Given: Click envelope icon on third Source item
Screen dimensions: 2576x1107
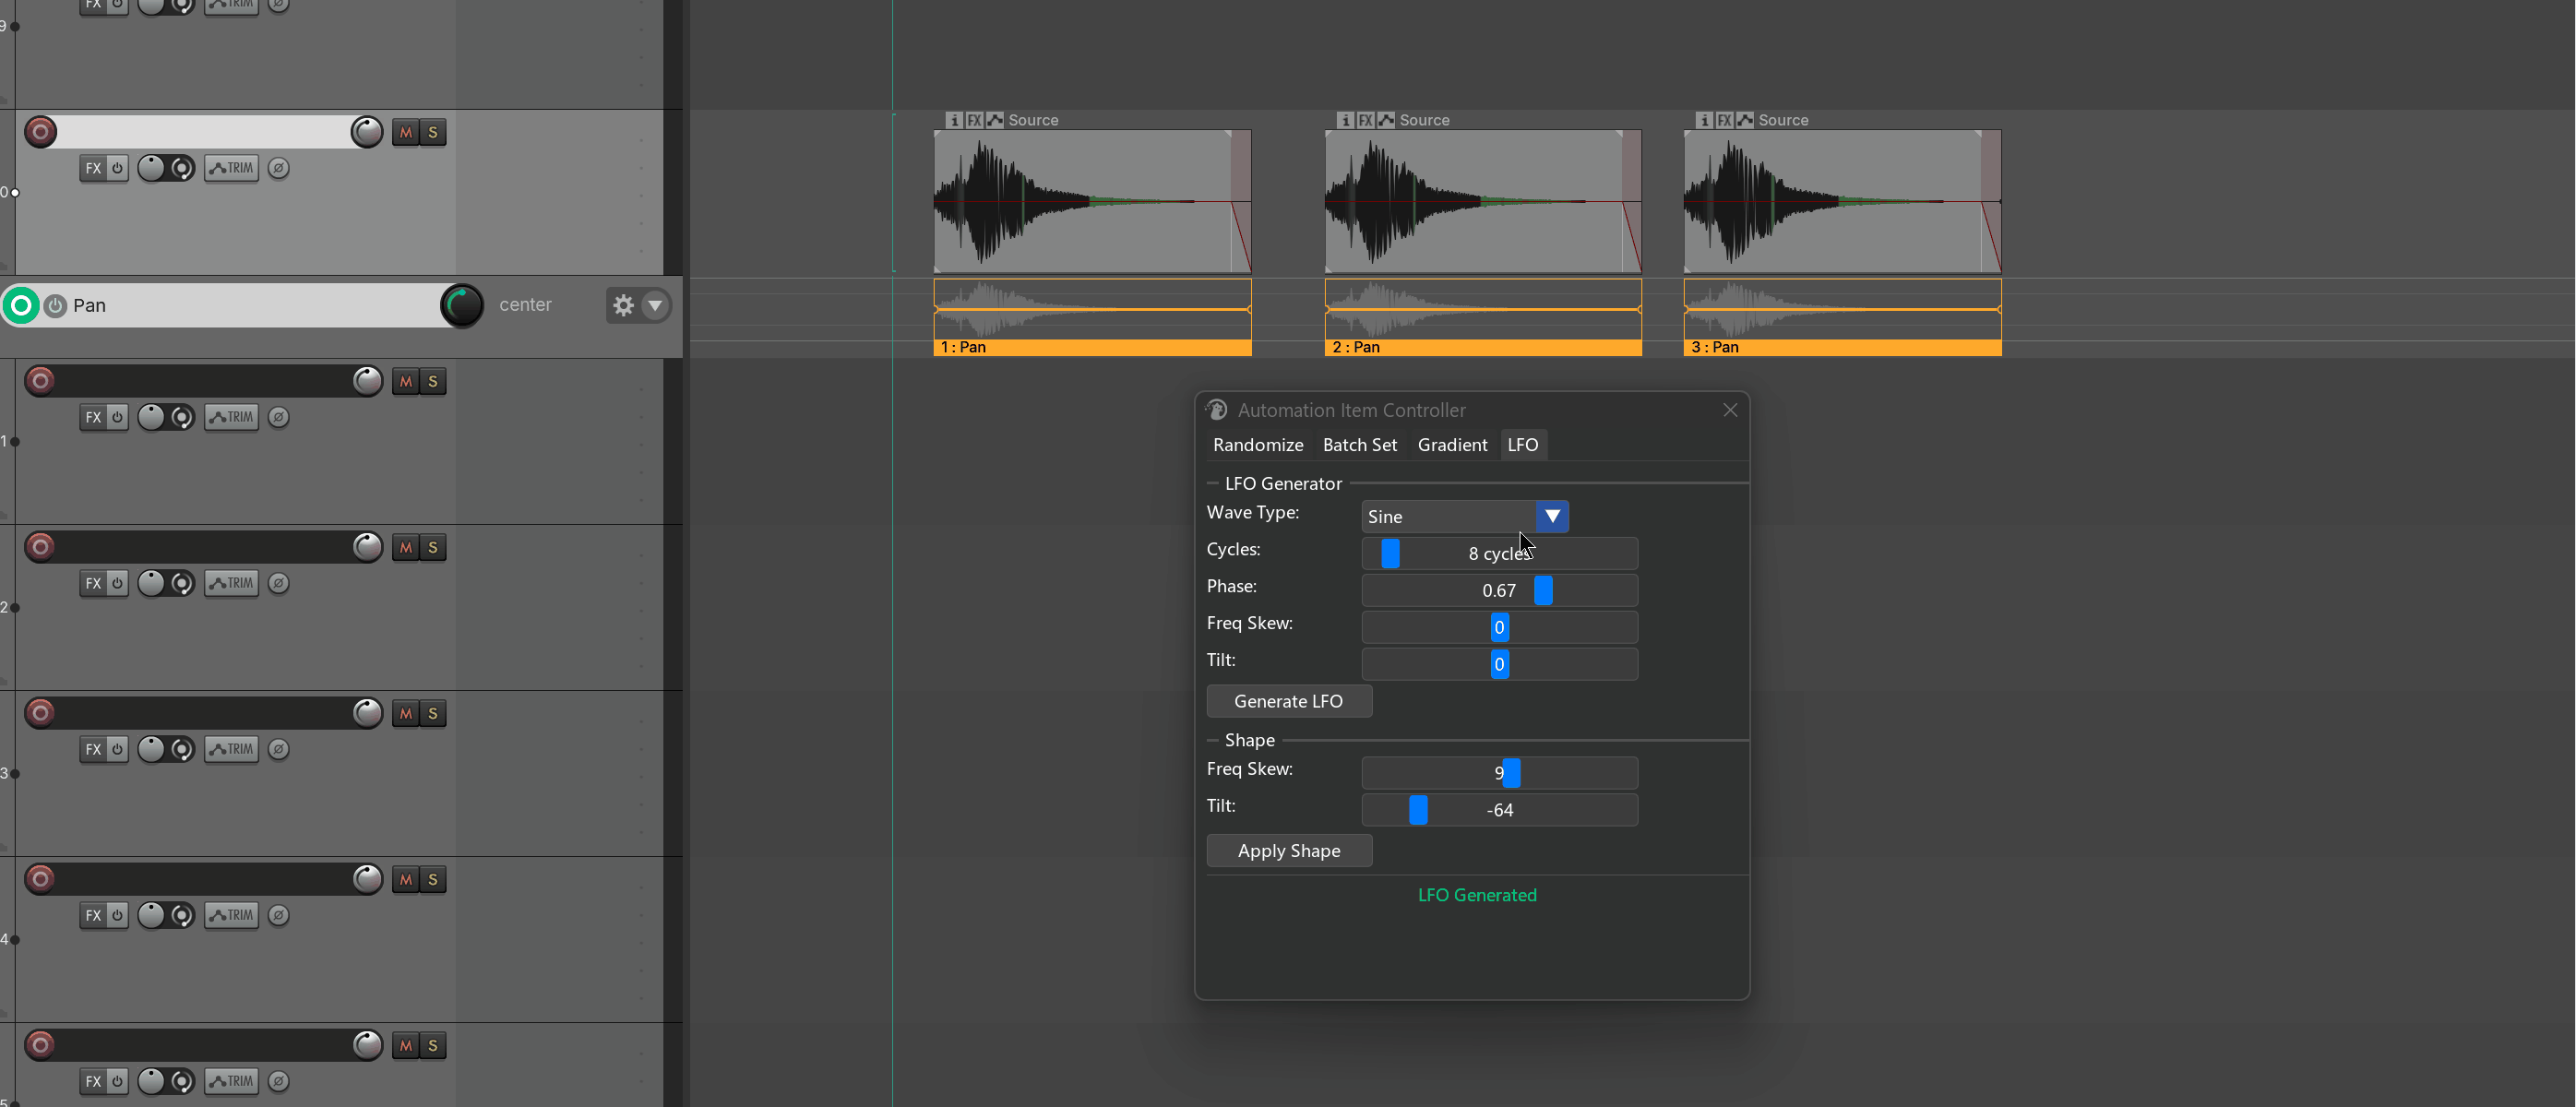Looking at the screenshot, I should coord(1745,120).
